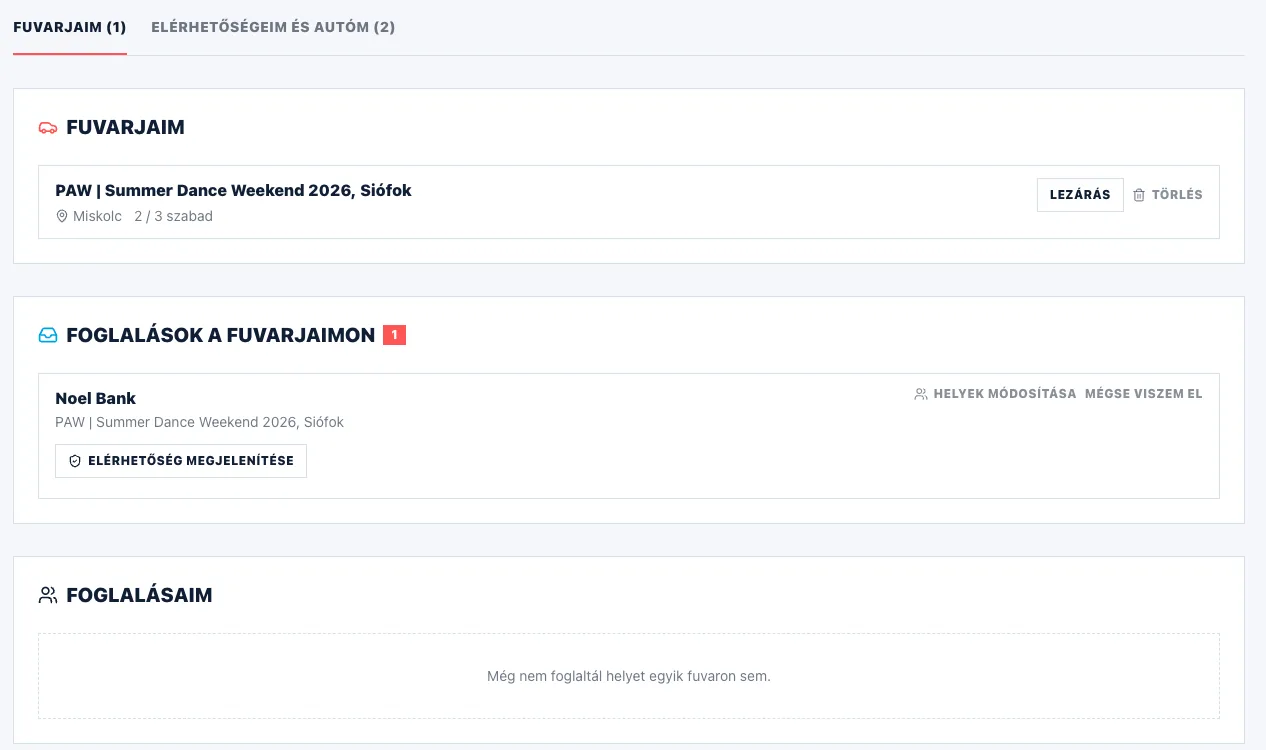The width and height of the screenshot is (1266, 750).
Task: Click the people icon beside Foglalásaim heading
Action: coord(48,596)
